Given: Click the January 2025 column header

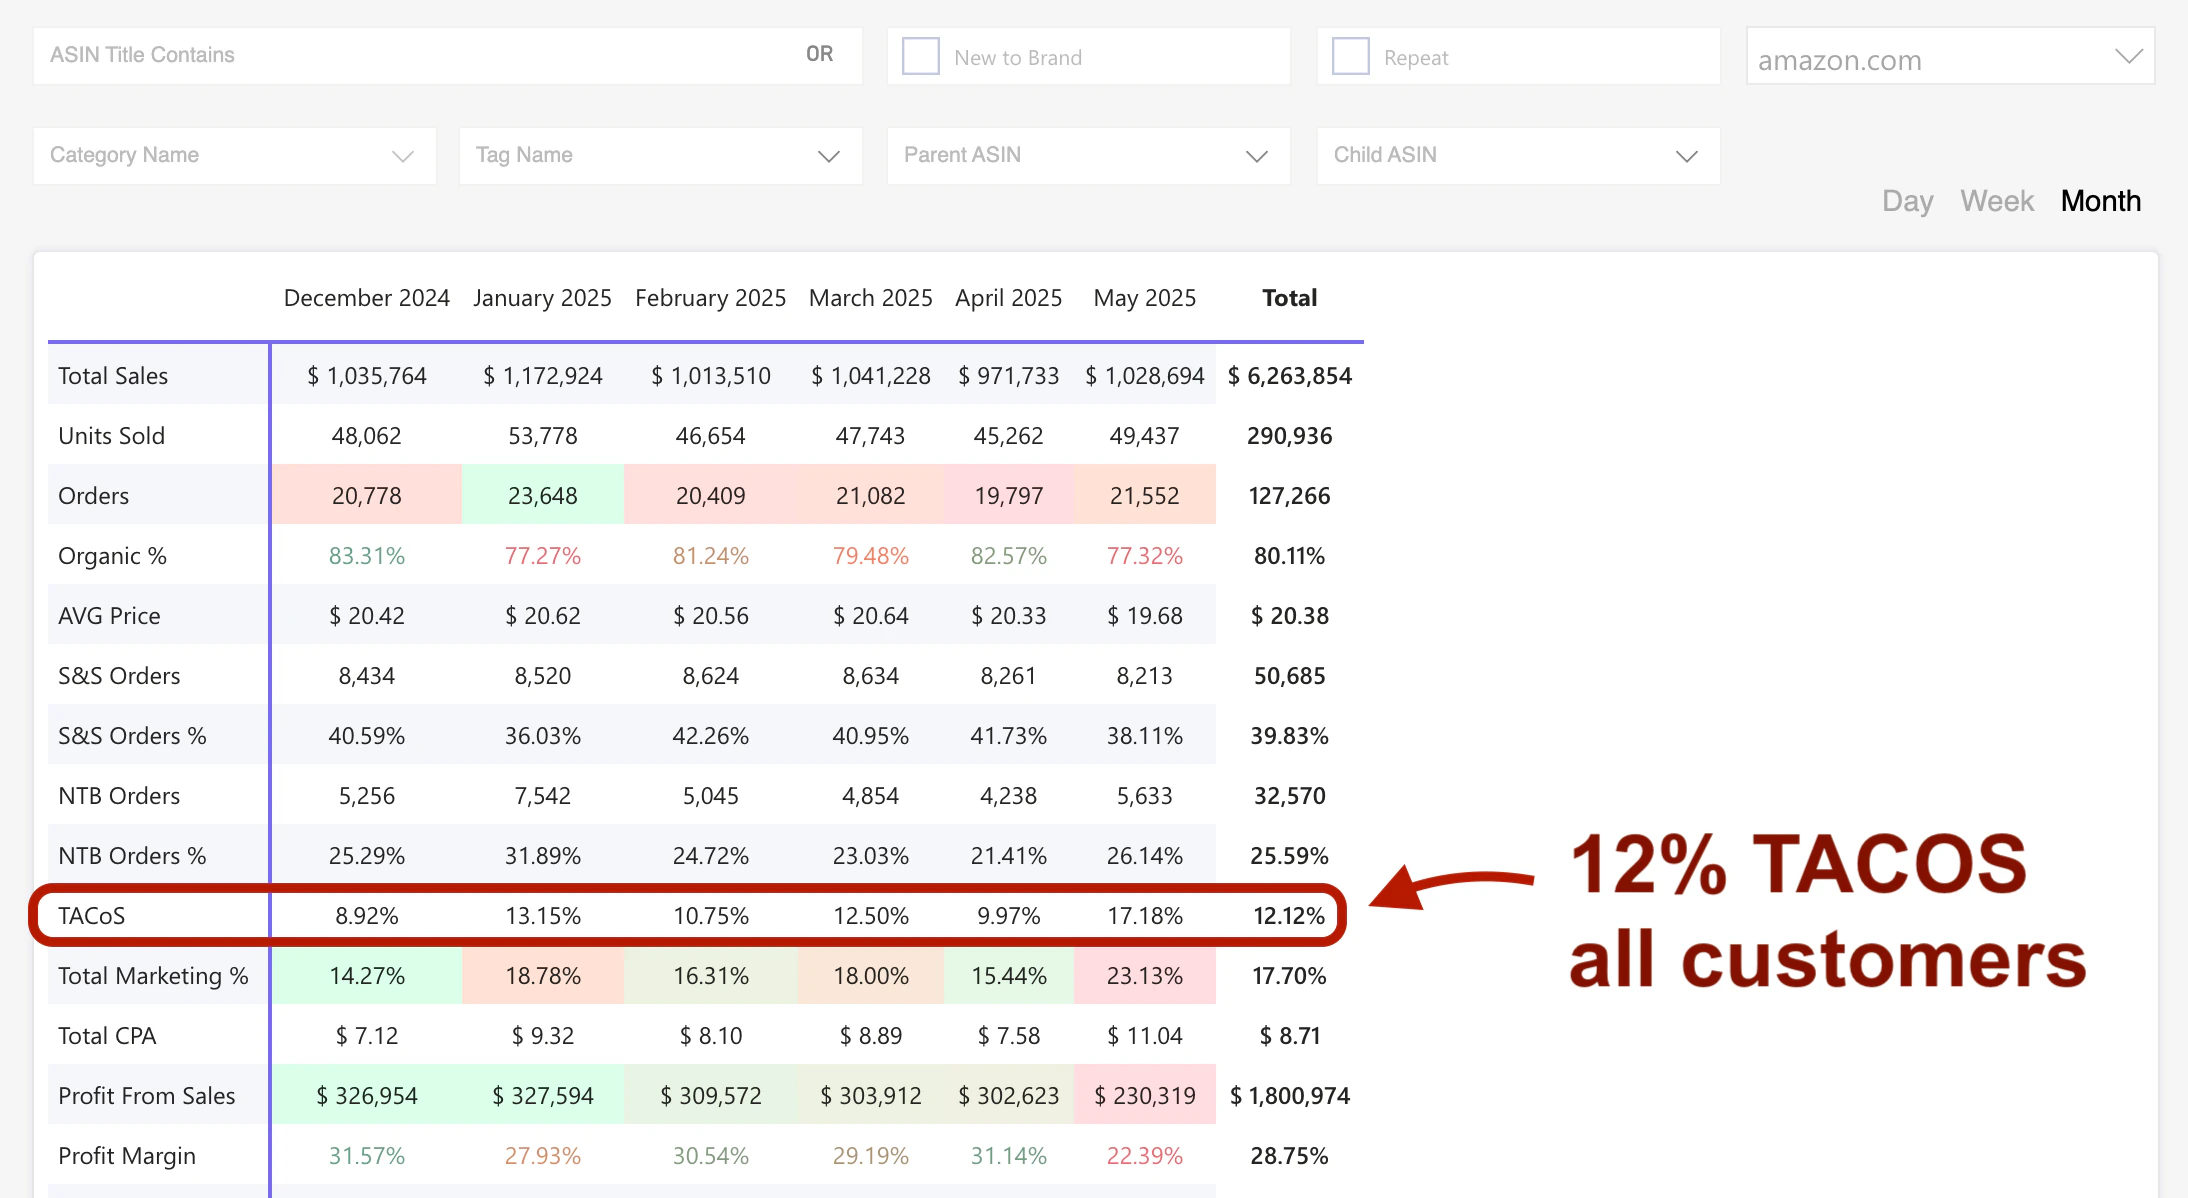Looking at the screenshot, I should pos(542,298).
